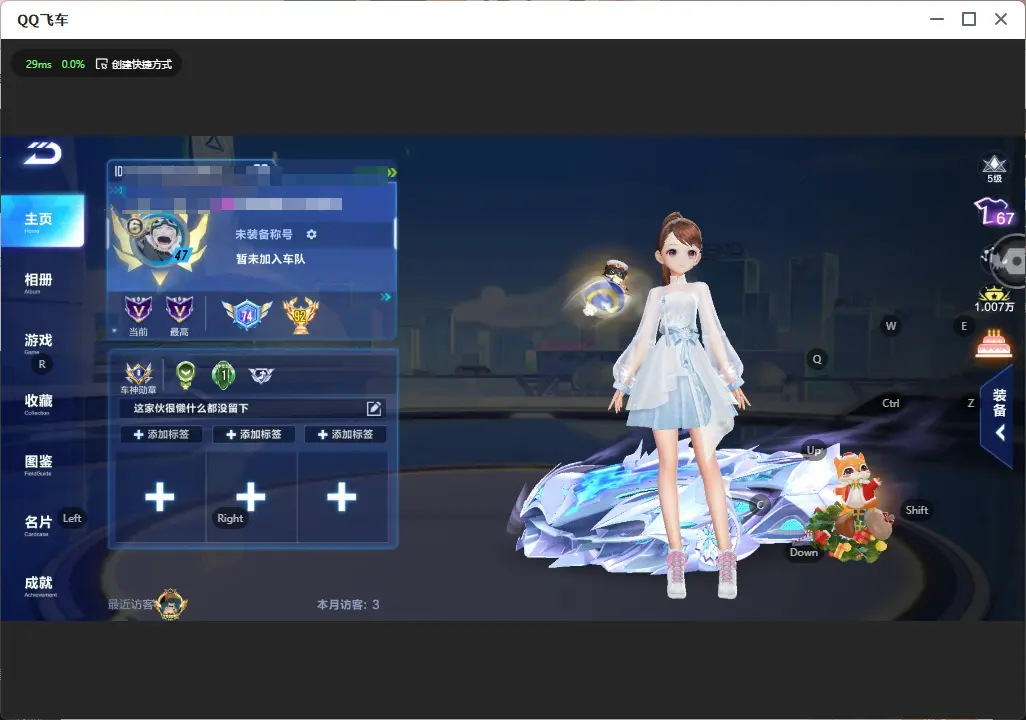Open the blue winged 74 badge
This screenshot has height=720, width=1026.
coord(247,315)
